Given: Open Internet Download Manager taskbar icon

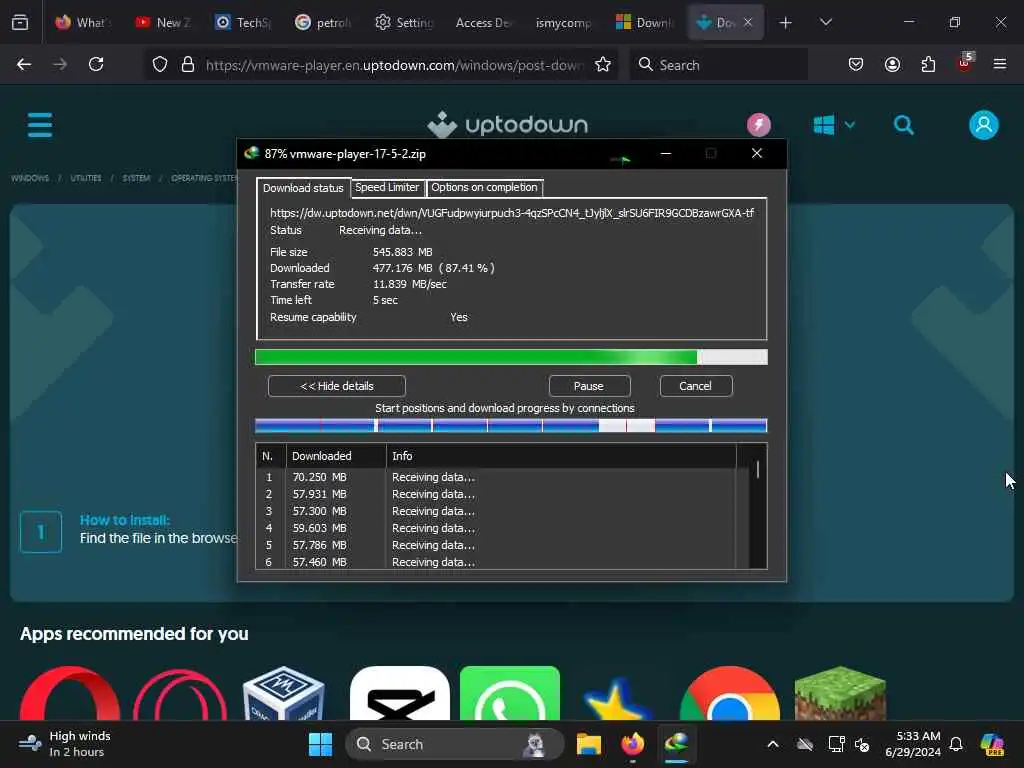Looking at the screenshot, I should pyautogui.click(x=677, y=744).
